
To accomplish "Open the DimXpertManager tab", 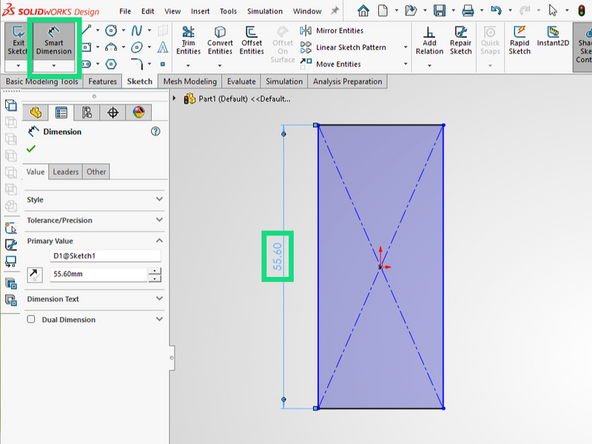I will click(113, 113).
